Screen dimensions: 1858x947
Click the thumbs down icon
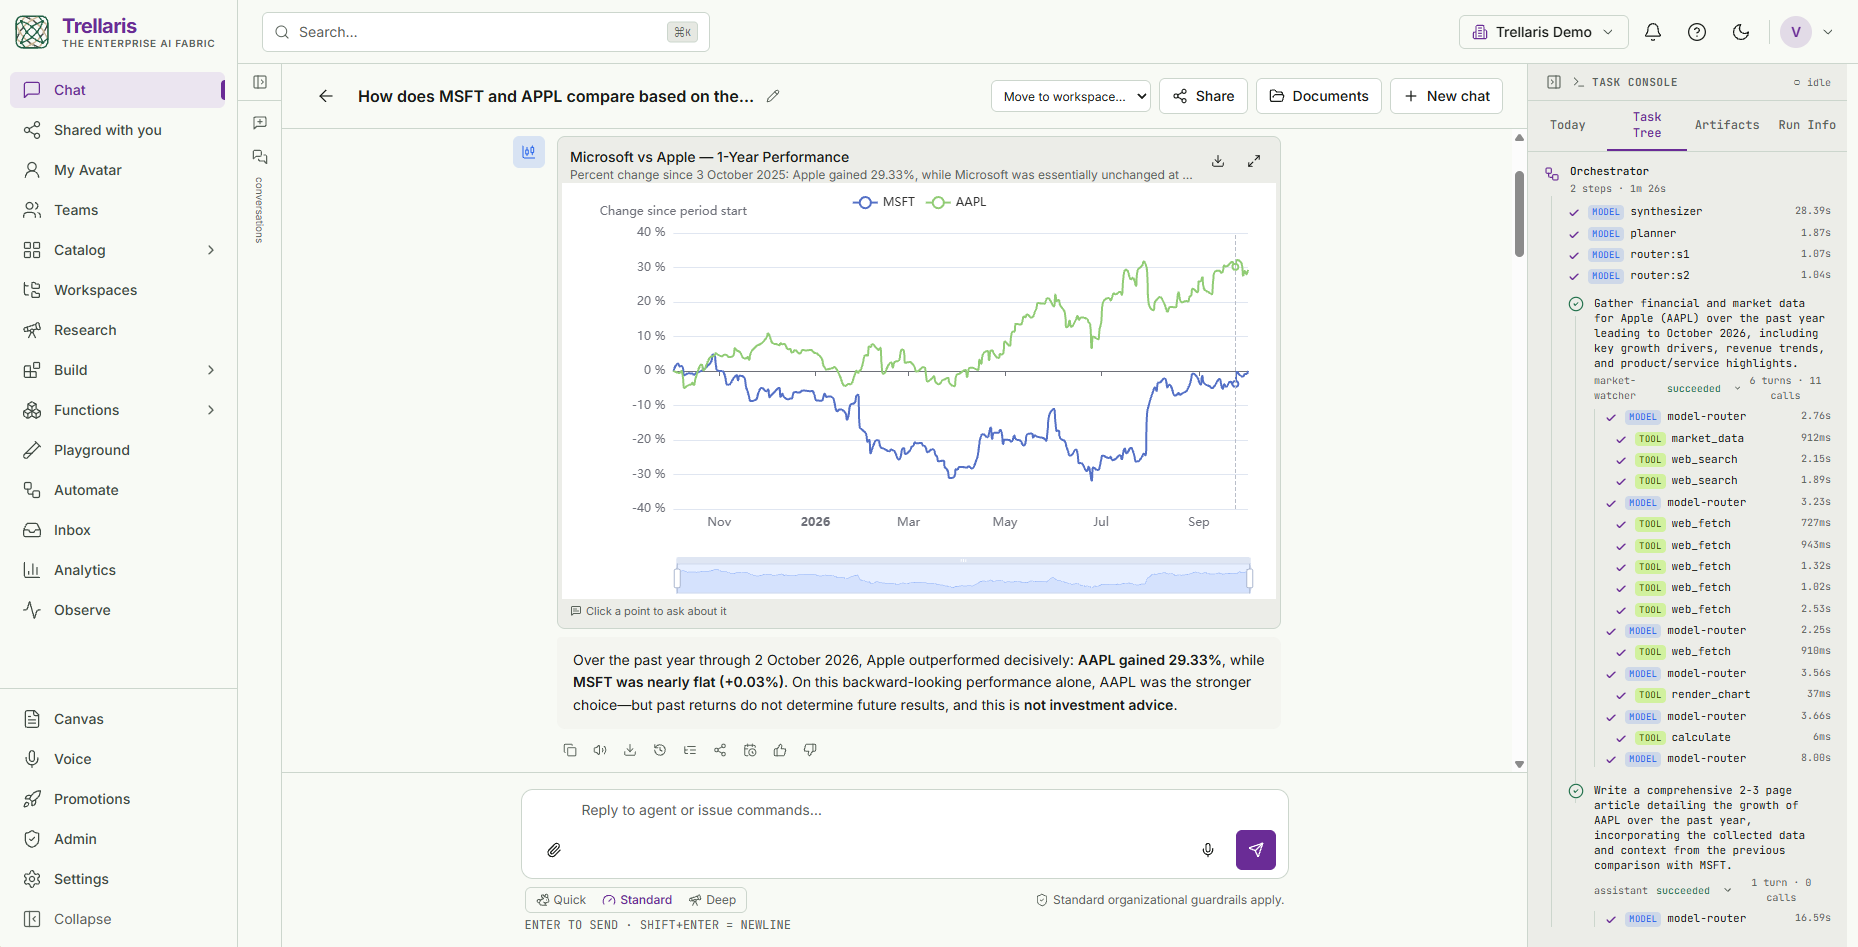point(810,750)
